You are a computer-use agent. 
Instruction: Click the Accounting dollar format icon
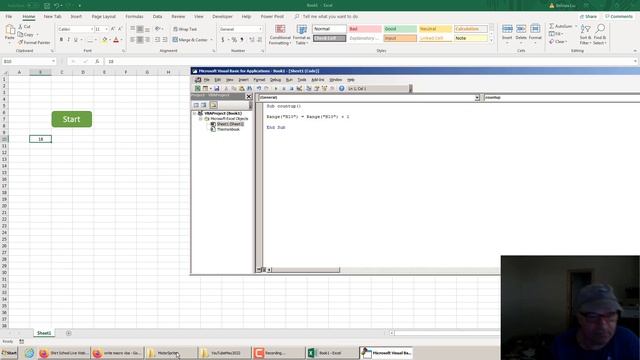click(223, 40)
